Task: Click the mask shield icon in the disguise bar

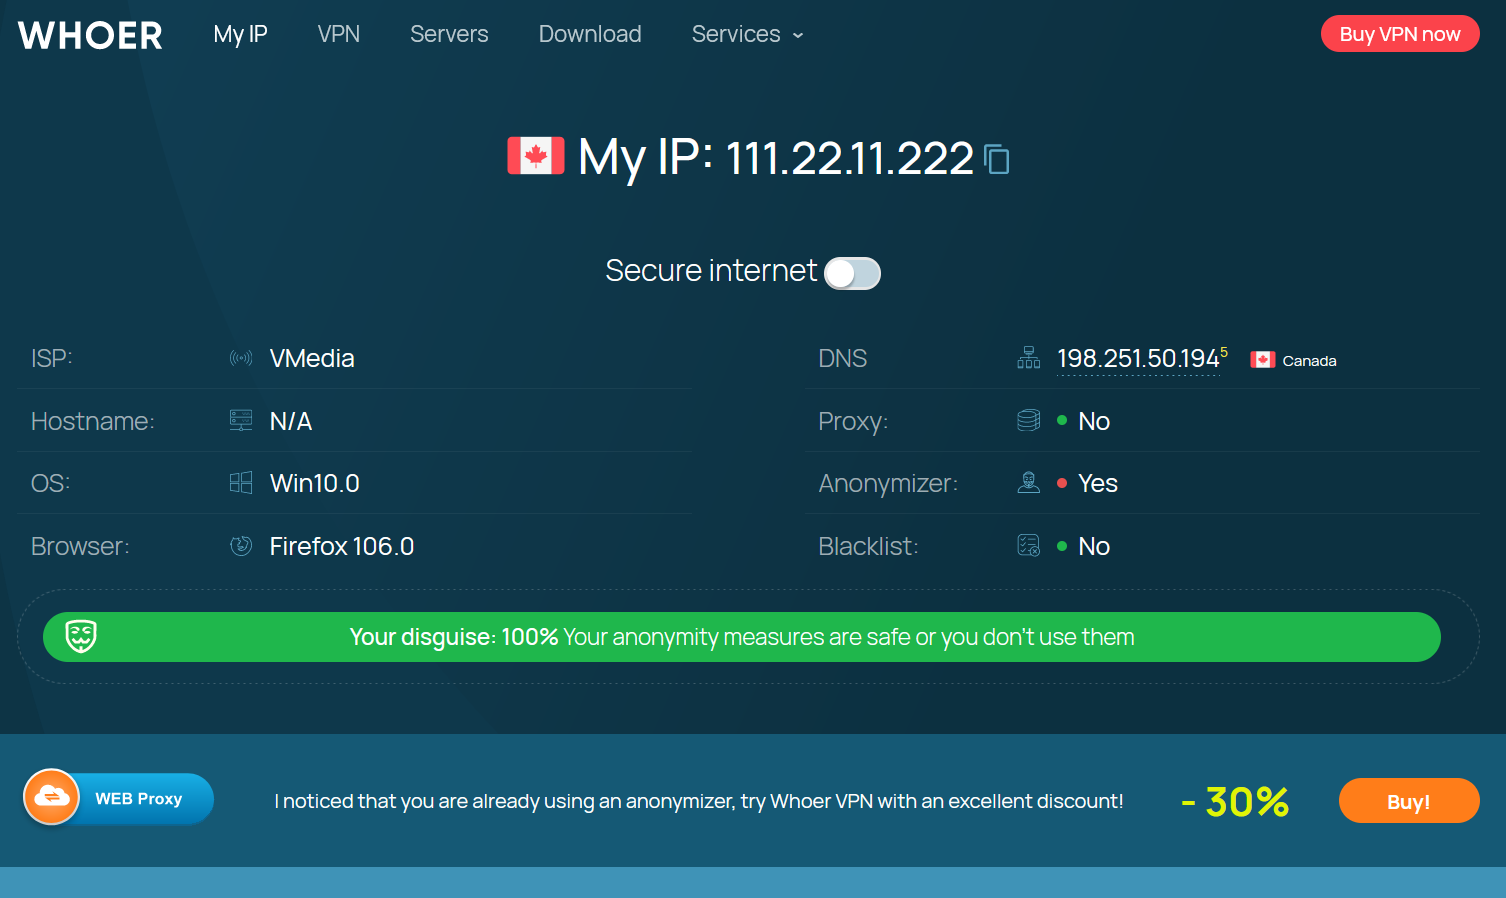Action: click(81, 636)
